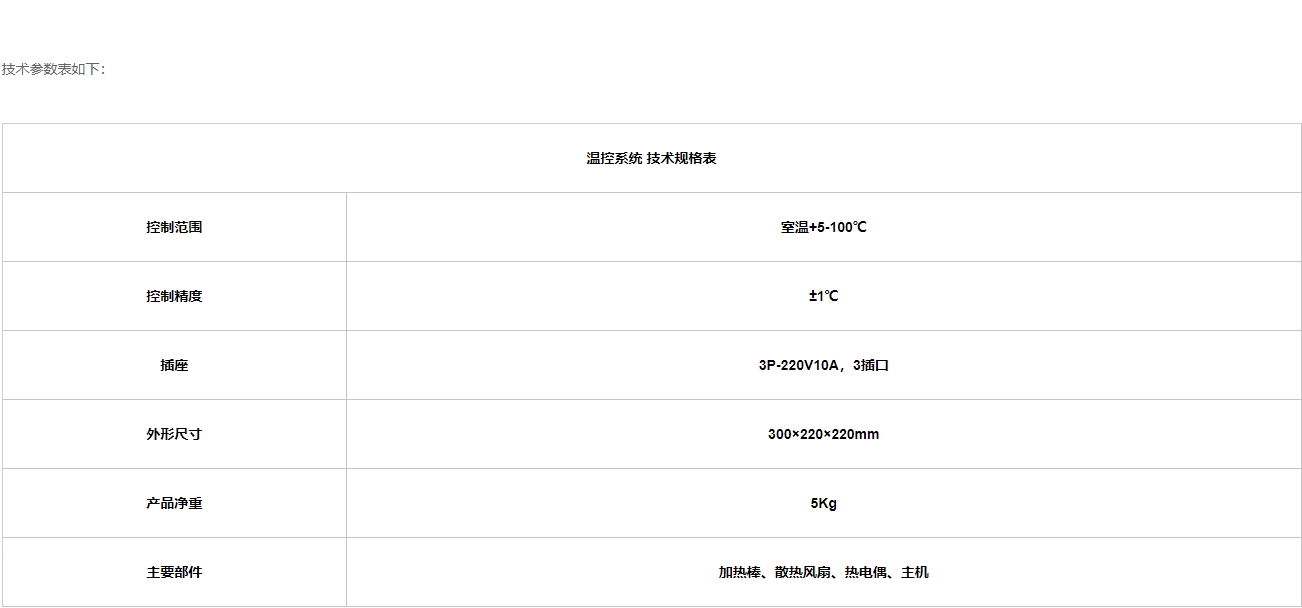
Task: Select the 插座 row label
Action: point(174,365)
